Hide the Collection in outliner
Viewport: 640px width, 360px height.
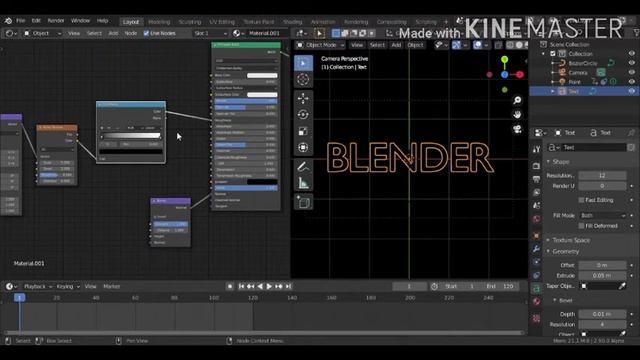click(631, 53)
